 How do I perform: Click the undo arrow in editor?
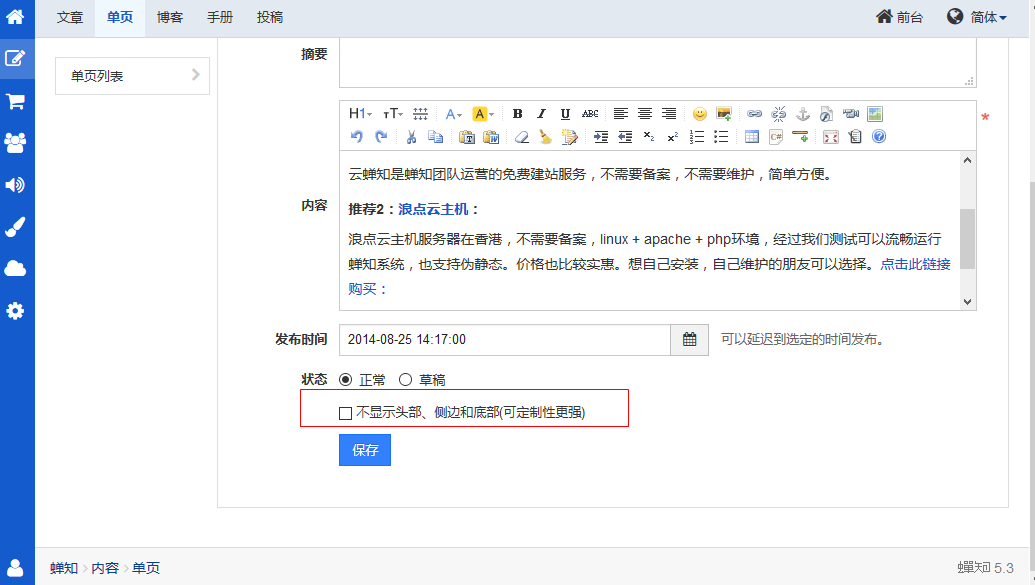(357, 137)
